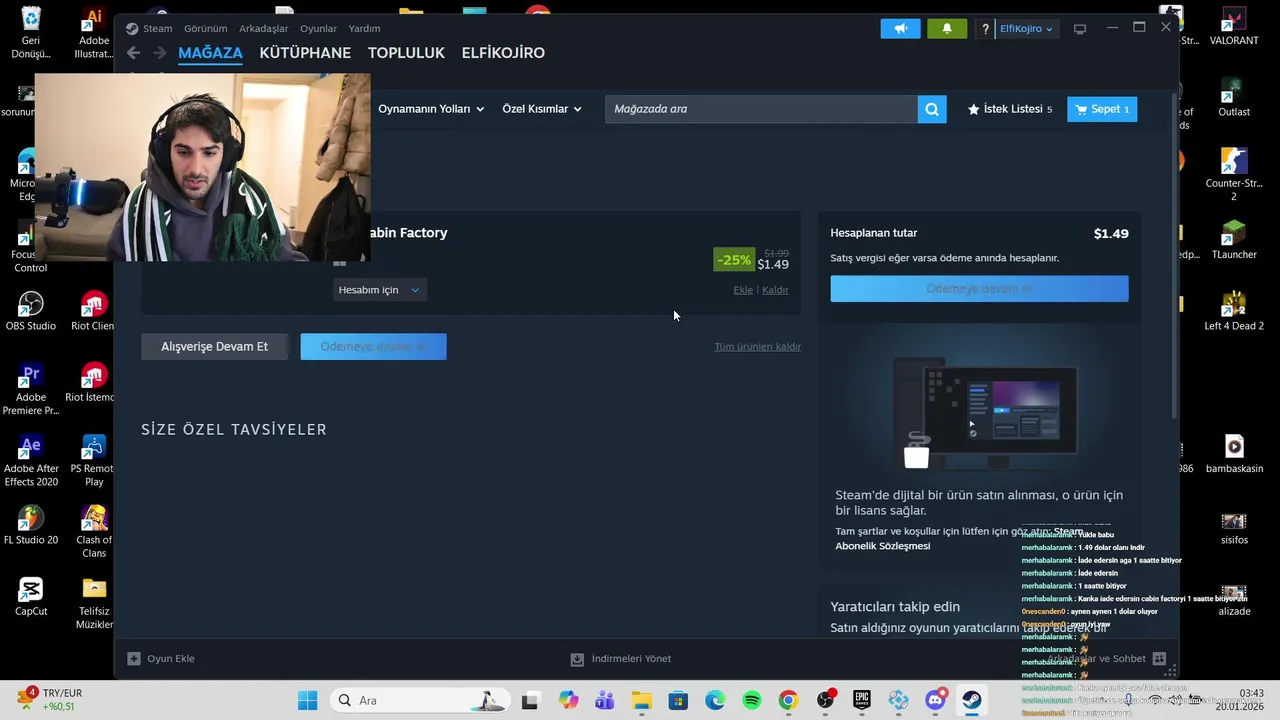Select Telifsiz Müzikler folder
This screenshot has width=1280, height=720.
point(94,603)
